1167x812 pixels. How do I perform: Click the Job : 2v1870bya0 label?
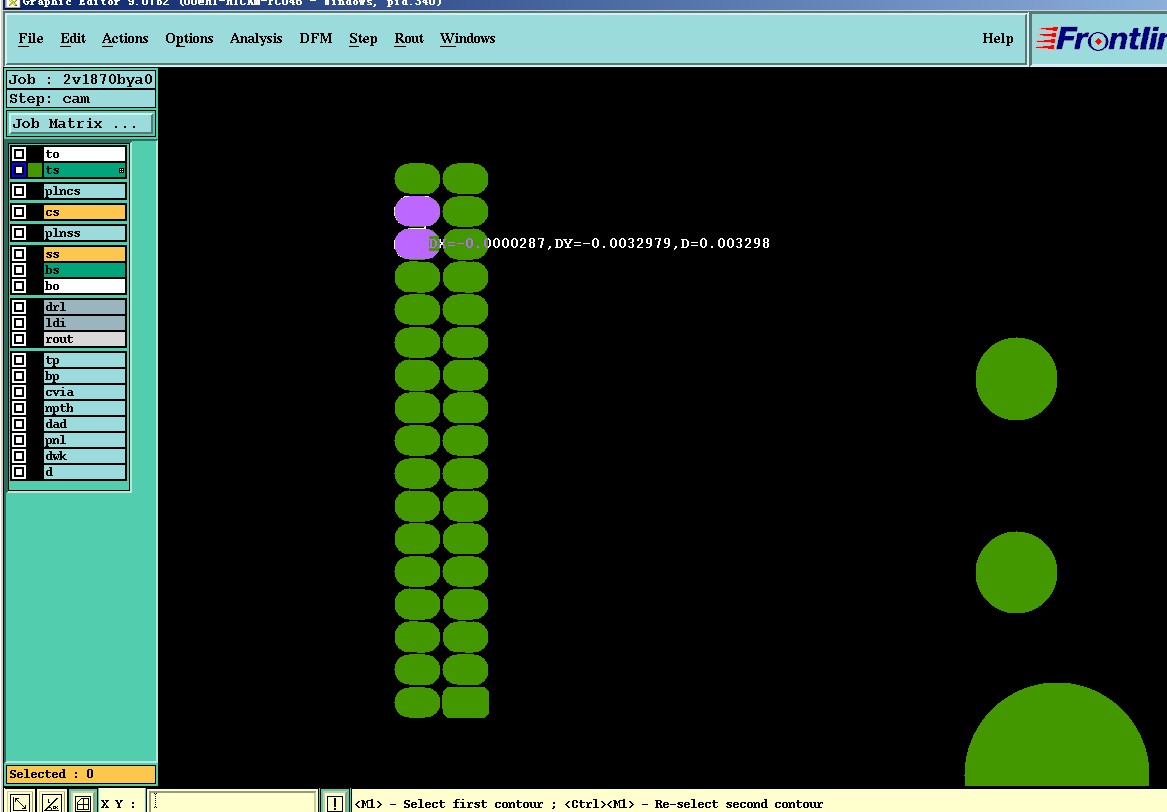coord(81,80)
